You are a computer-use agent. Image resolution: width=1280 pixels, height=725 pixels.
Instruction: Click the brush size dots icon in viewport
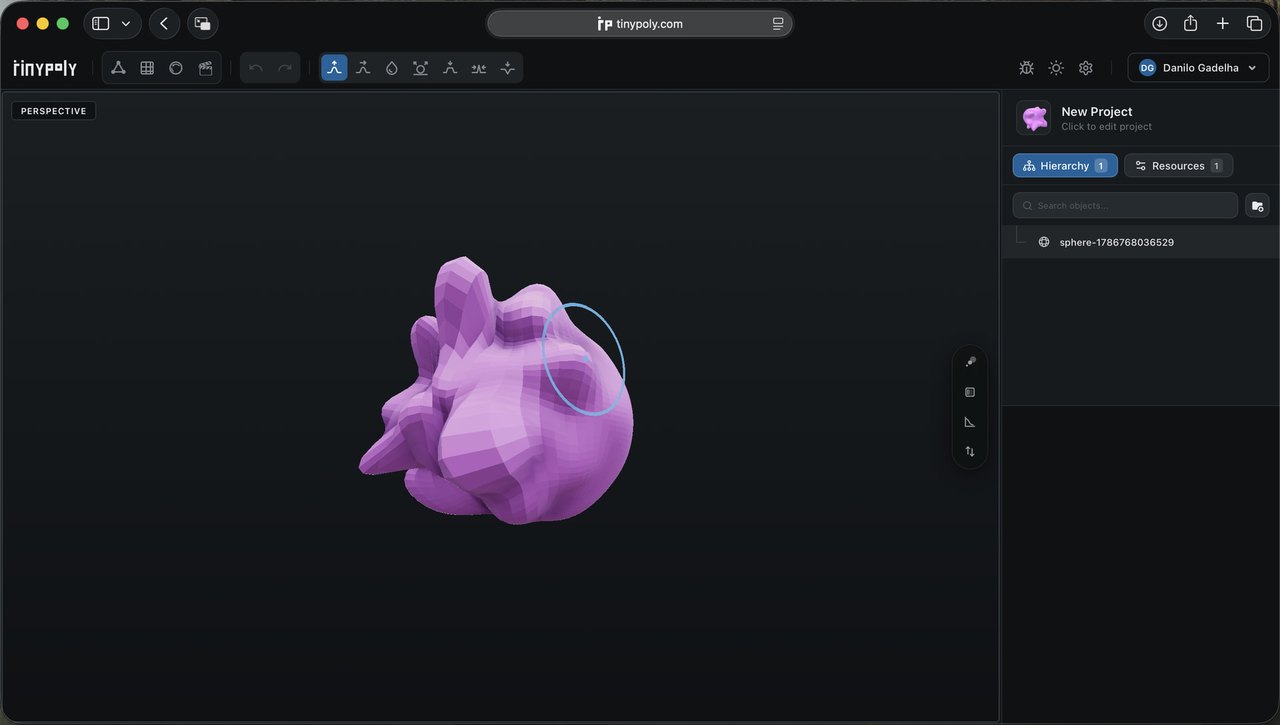point(970,362)
